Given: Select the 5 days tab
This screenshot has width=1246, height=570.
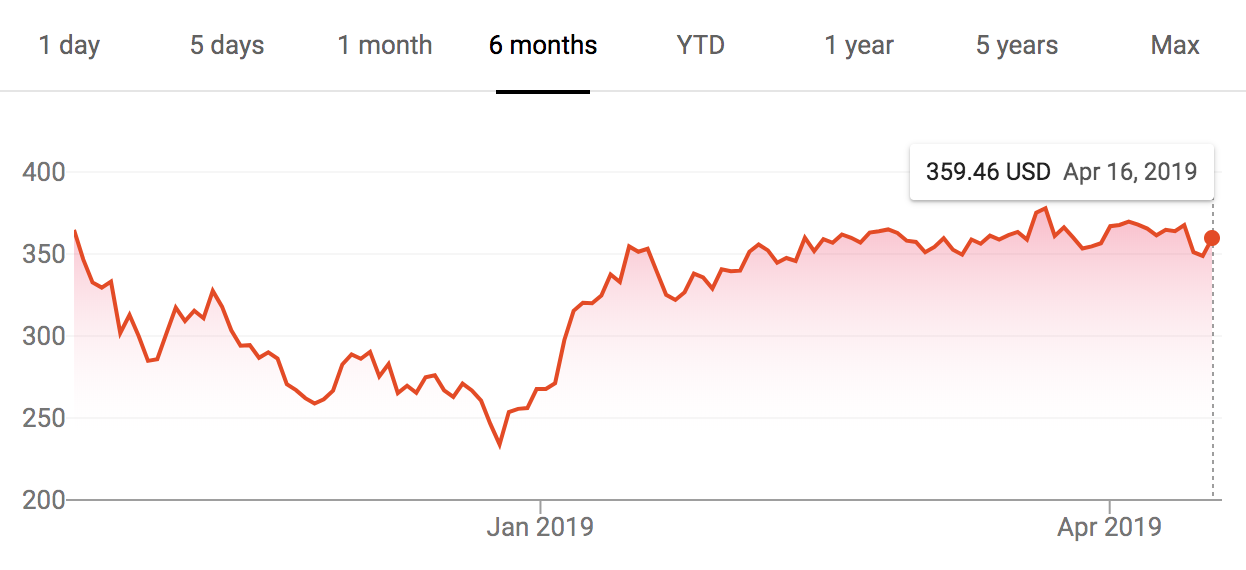Looking at the screenshot, I should tap(227, 45).
